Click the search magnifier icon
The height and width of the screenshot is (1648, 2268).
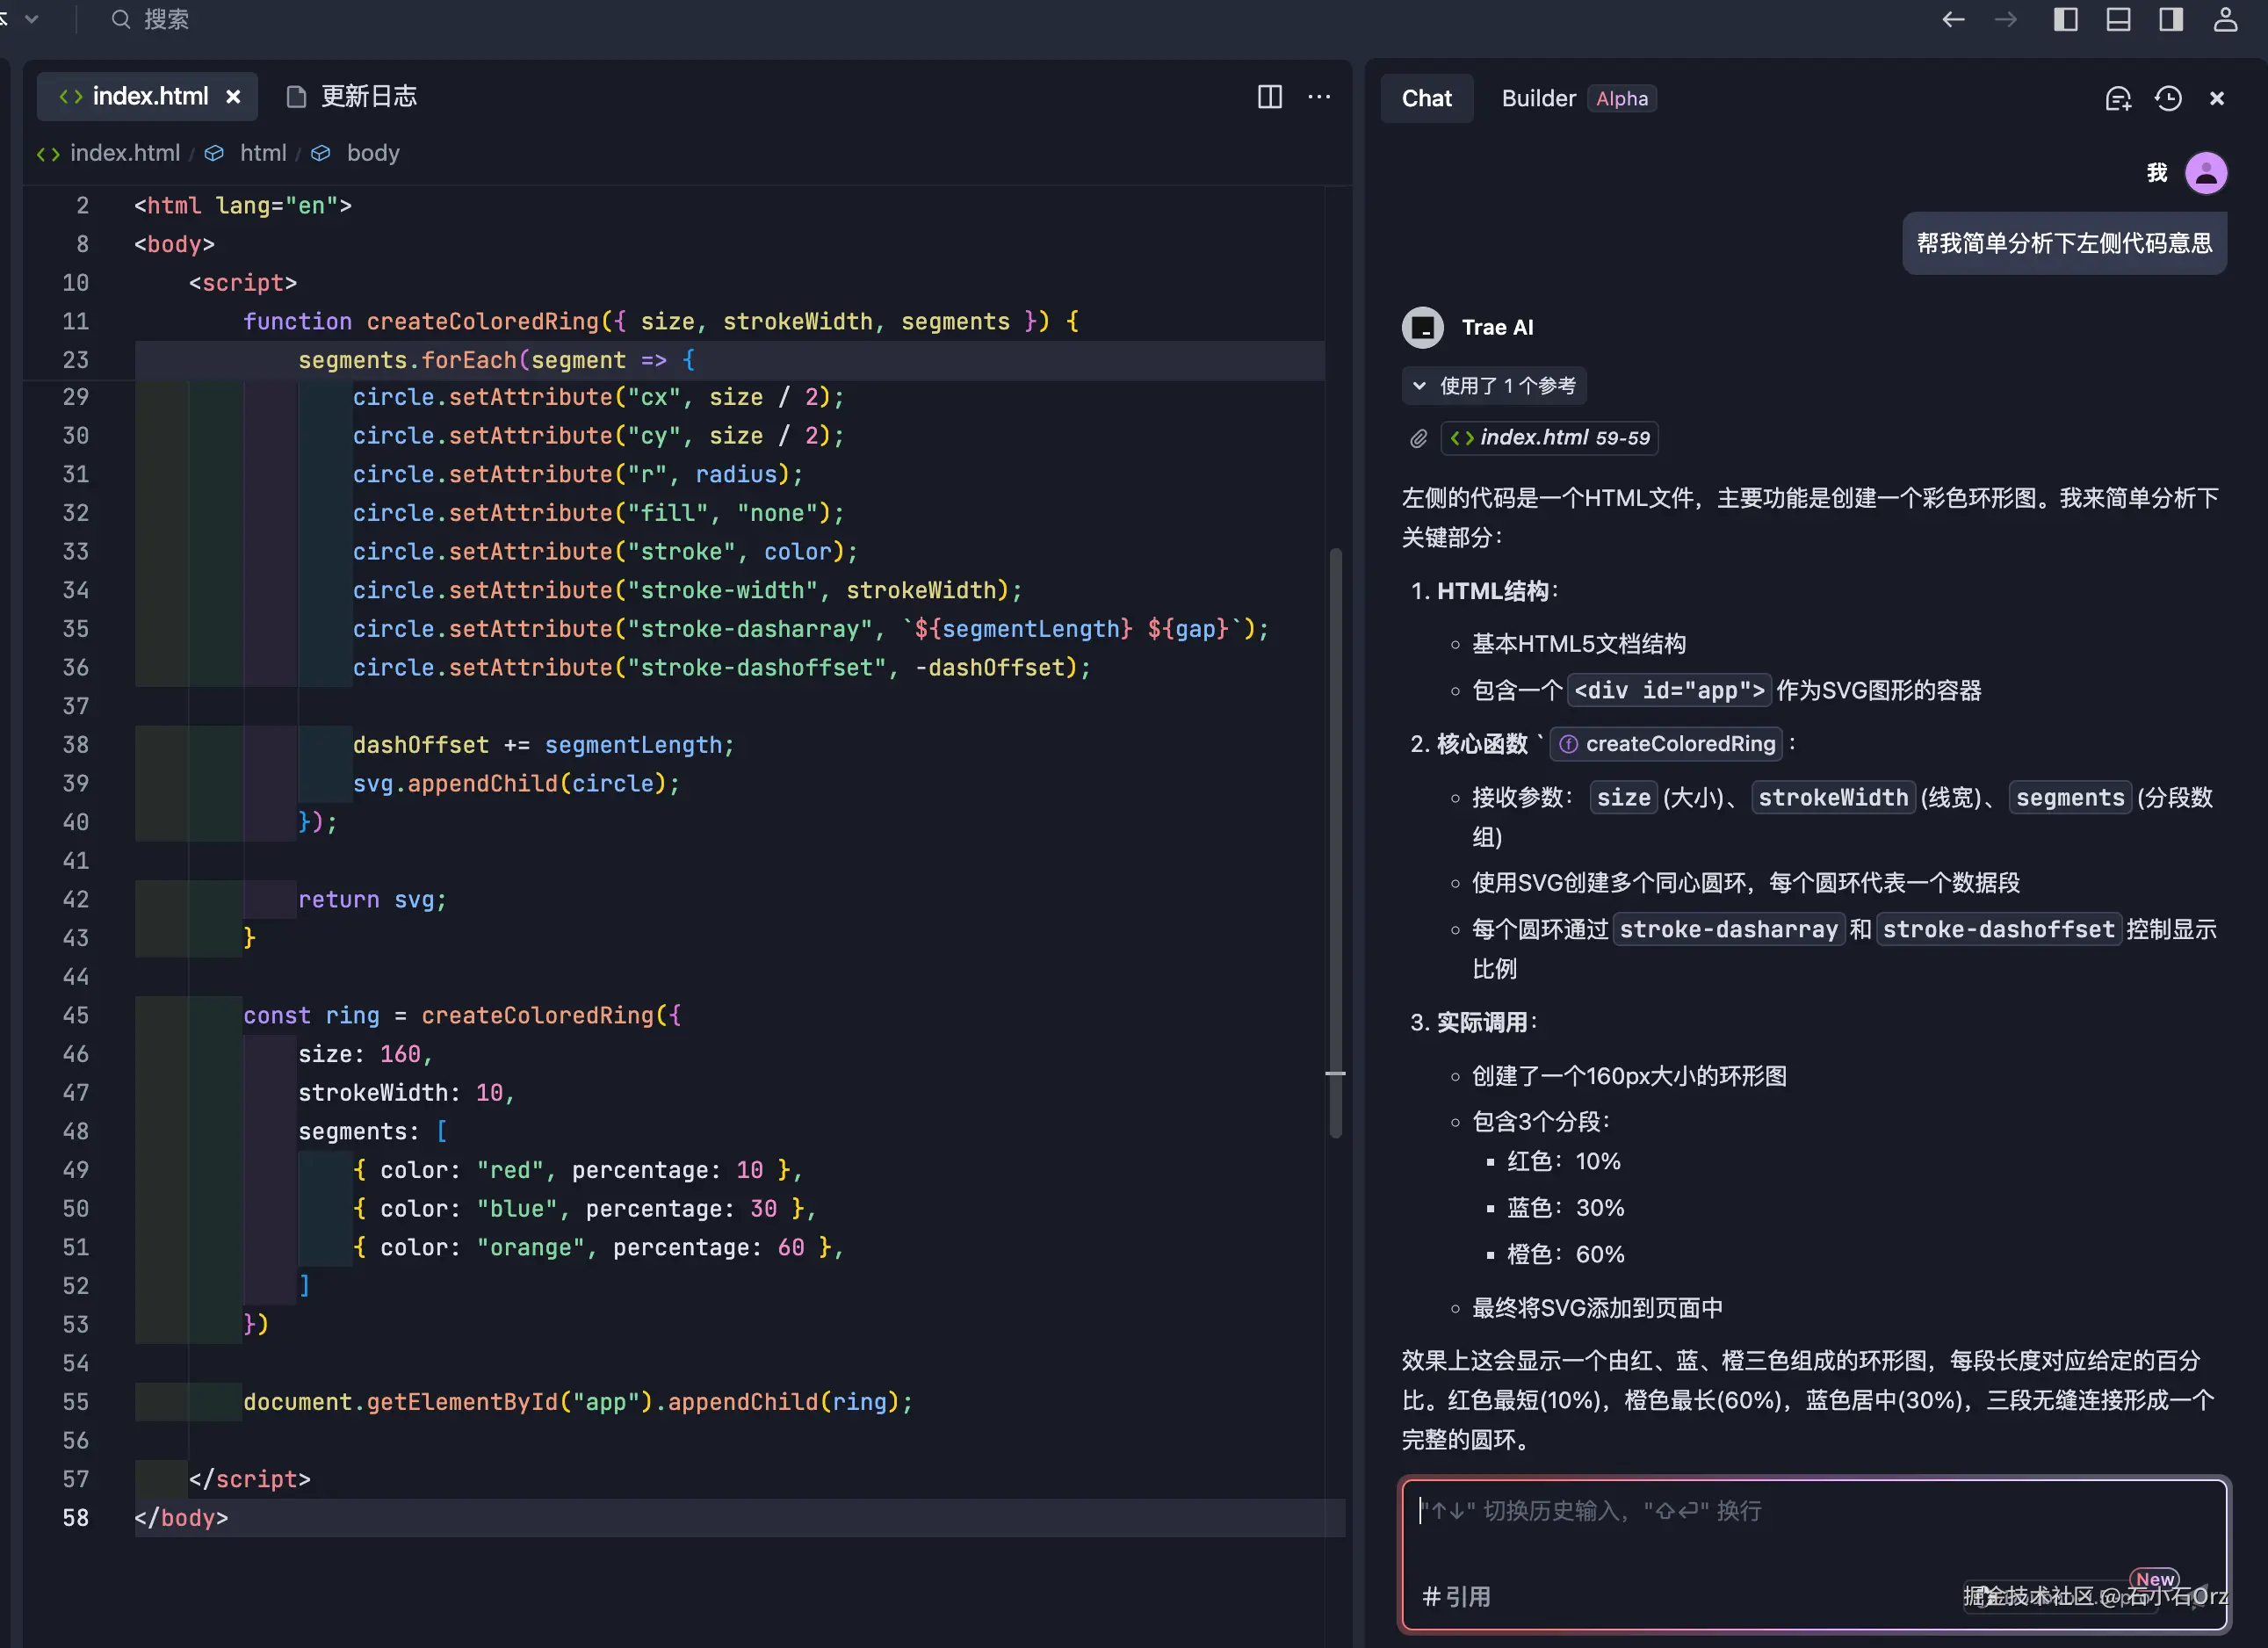point(120,19)
